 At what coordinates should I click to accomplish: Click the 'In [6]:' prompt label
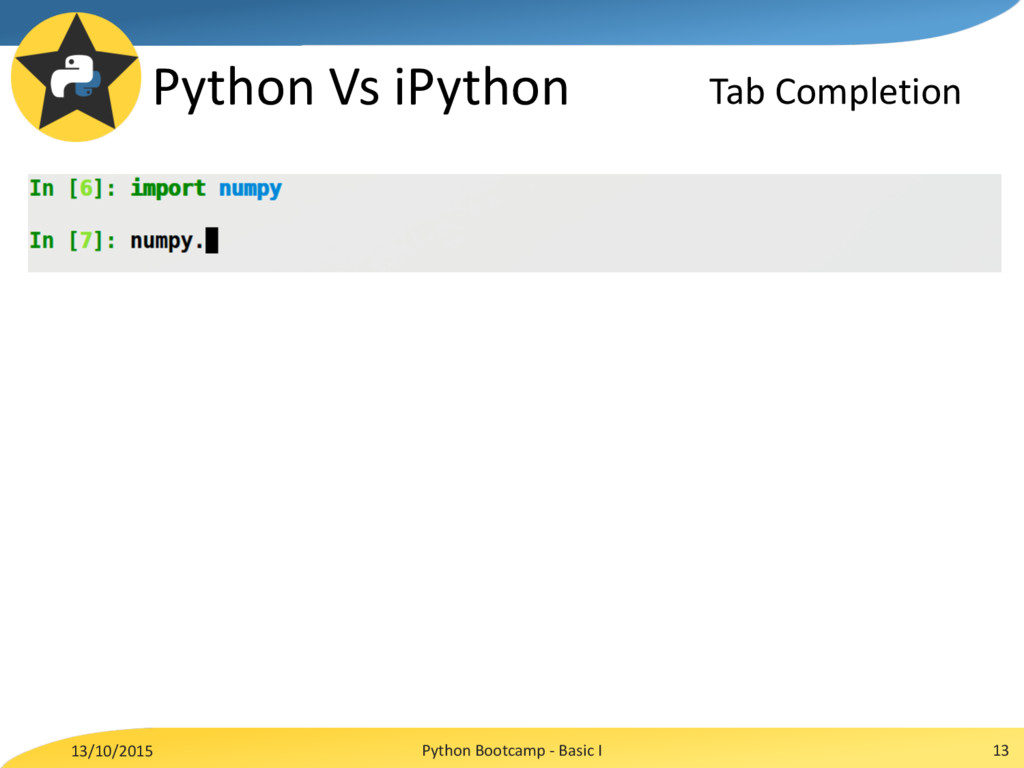[x=72, y=189]
